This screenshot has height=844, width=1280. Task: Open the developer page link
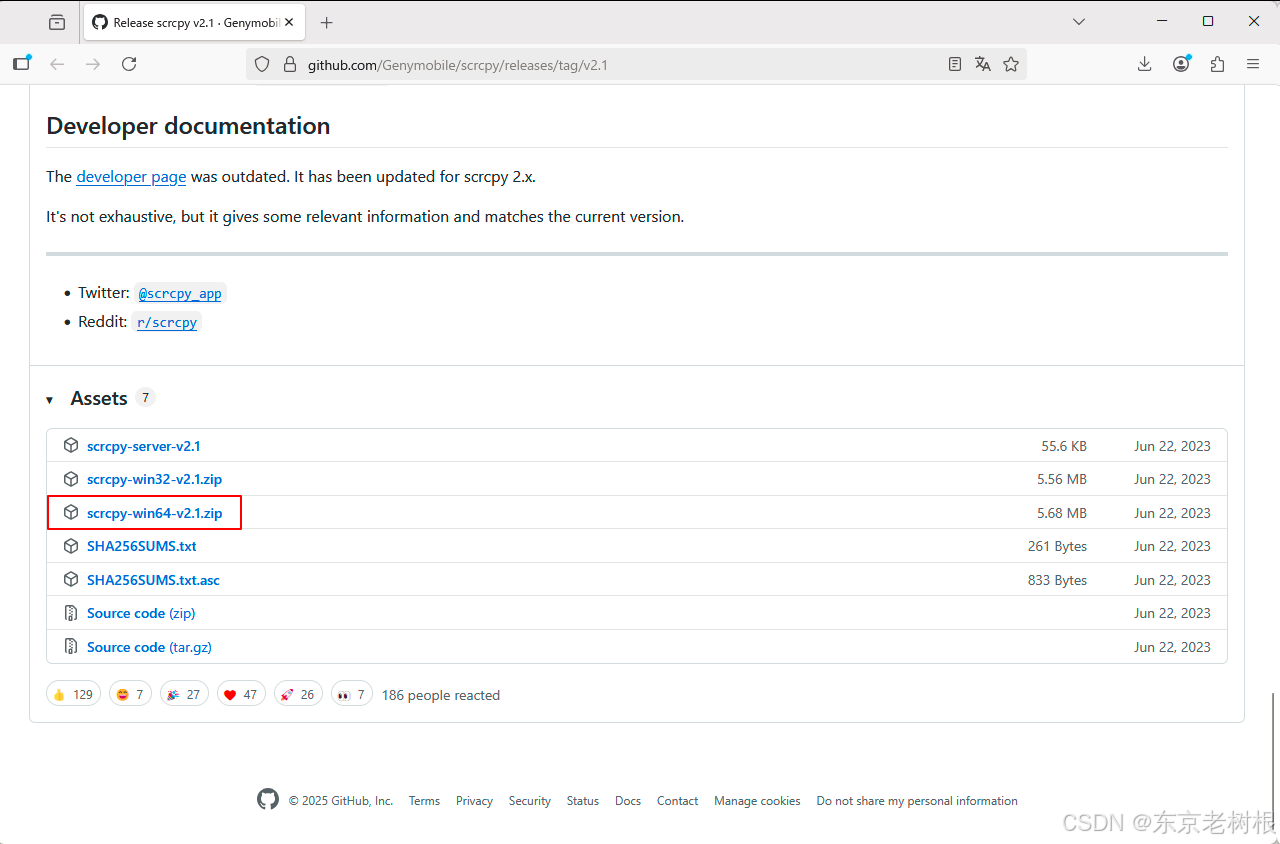coord(131,176)
